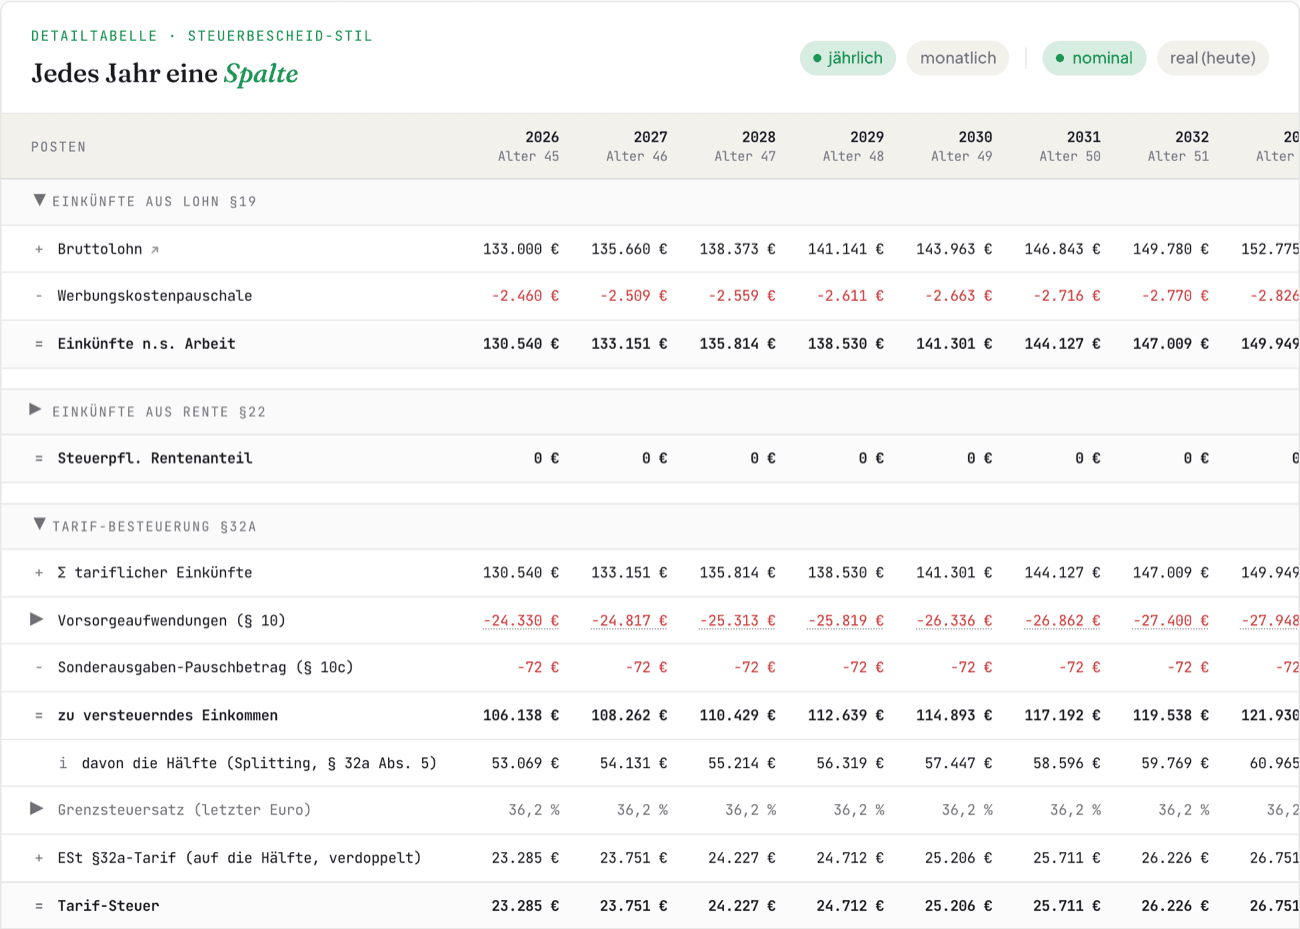1300x929 pixels.
Task: Open the arrow icon next to Bruttolohn
Action: [x=155, y=250]
